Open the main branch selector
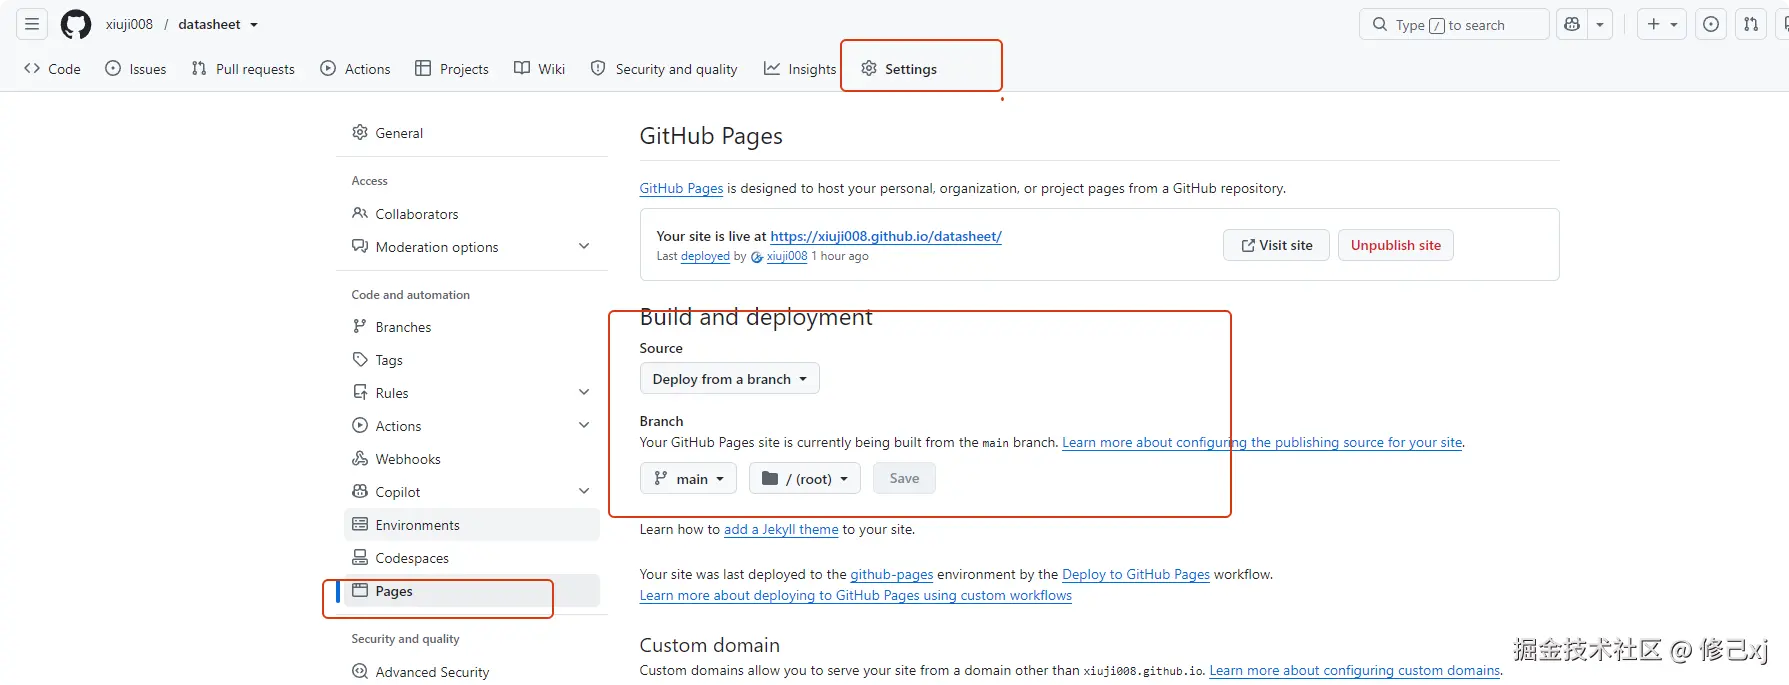The image size is (1789, 685). 688,479
